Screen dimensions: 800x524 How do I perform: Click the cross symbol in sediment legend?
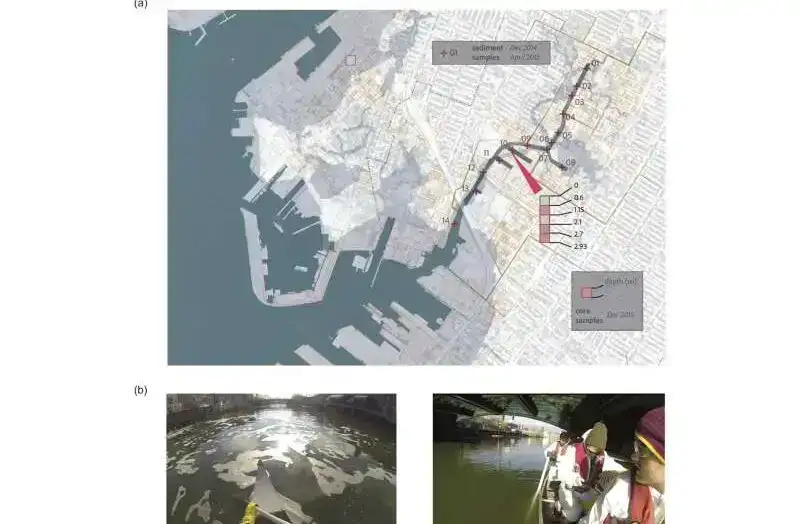(x=443, y=53)
